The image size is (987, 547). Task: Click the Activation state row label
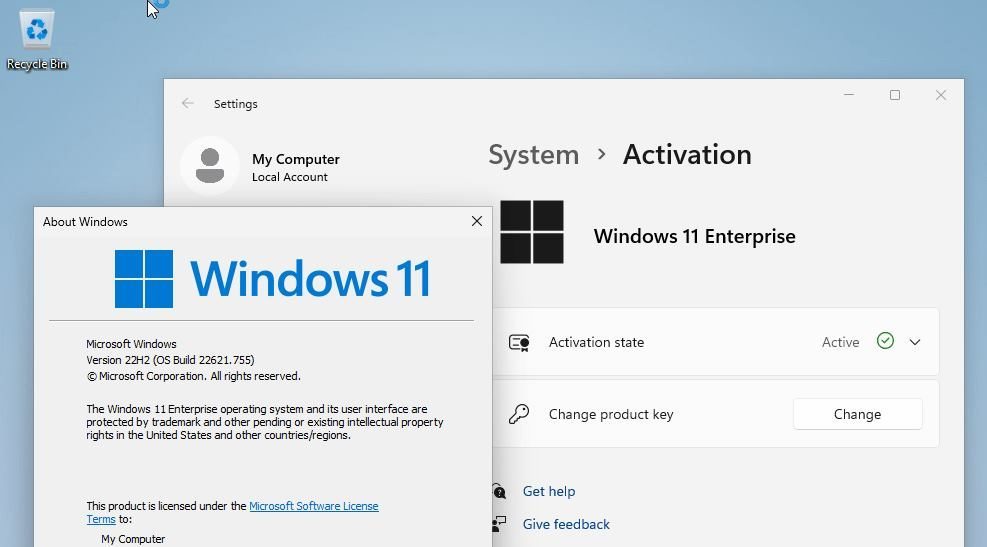point(596,342)
